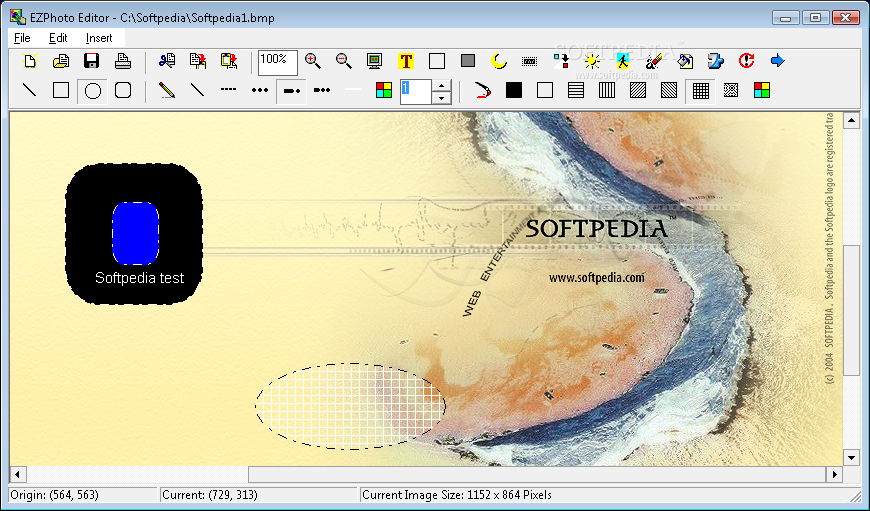This screenshot has height=511, width=870.
Task: Open the fill color picker squares
Action: pyautogui.click(x=762, y=90)
